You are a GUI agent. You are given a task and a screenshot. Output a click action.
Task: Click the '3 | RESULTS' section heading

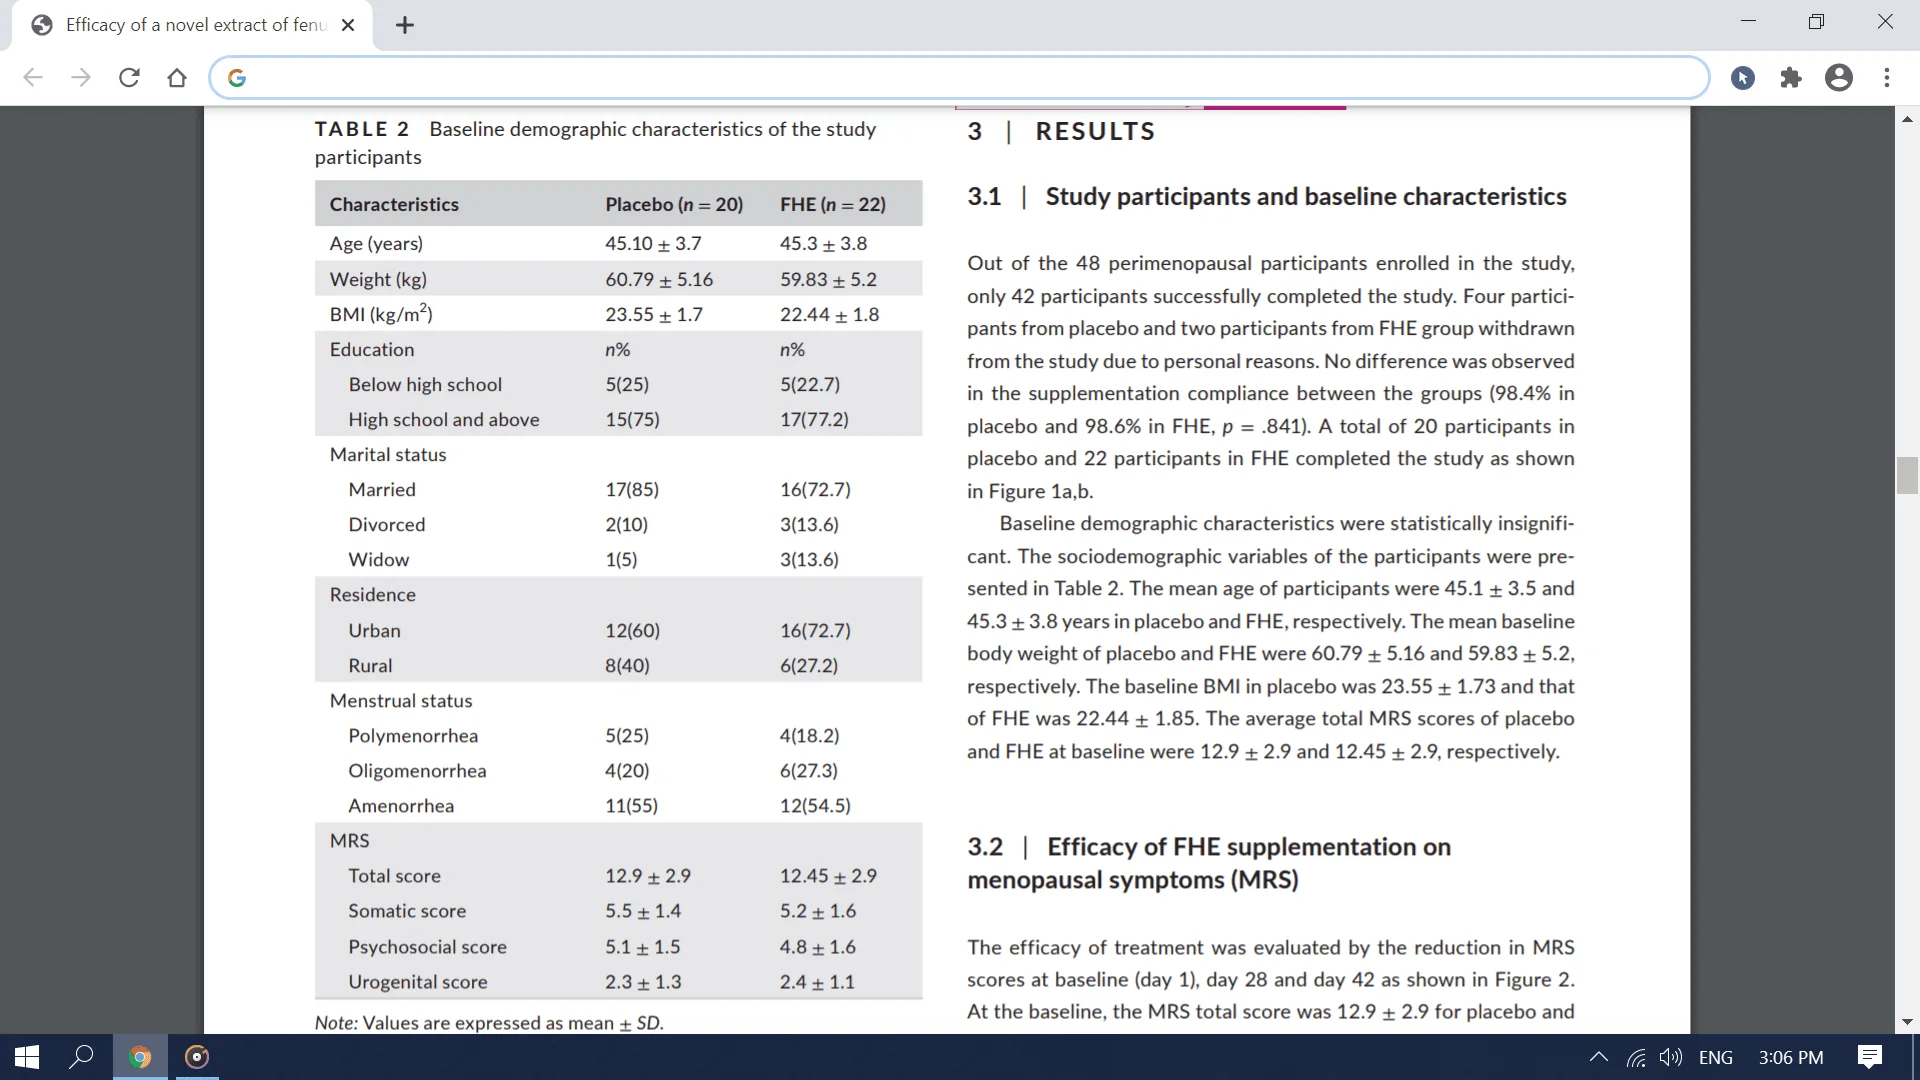(x=1061, y=131)
